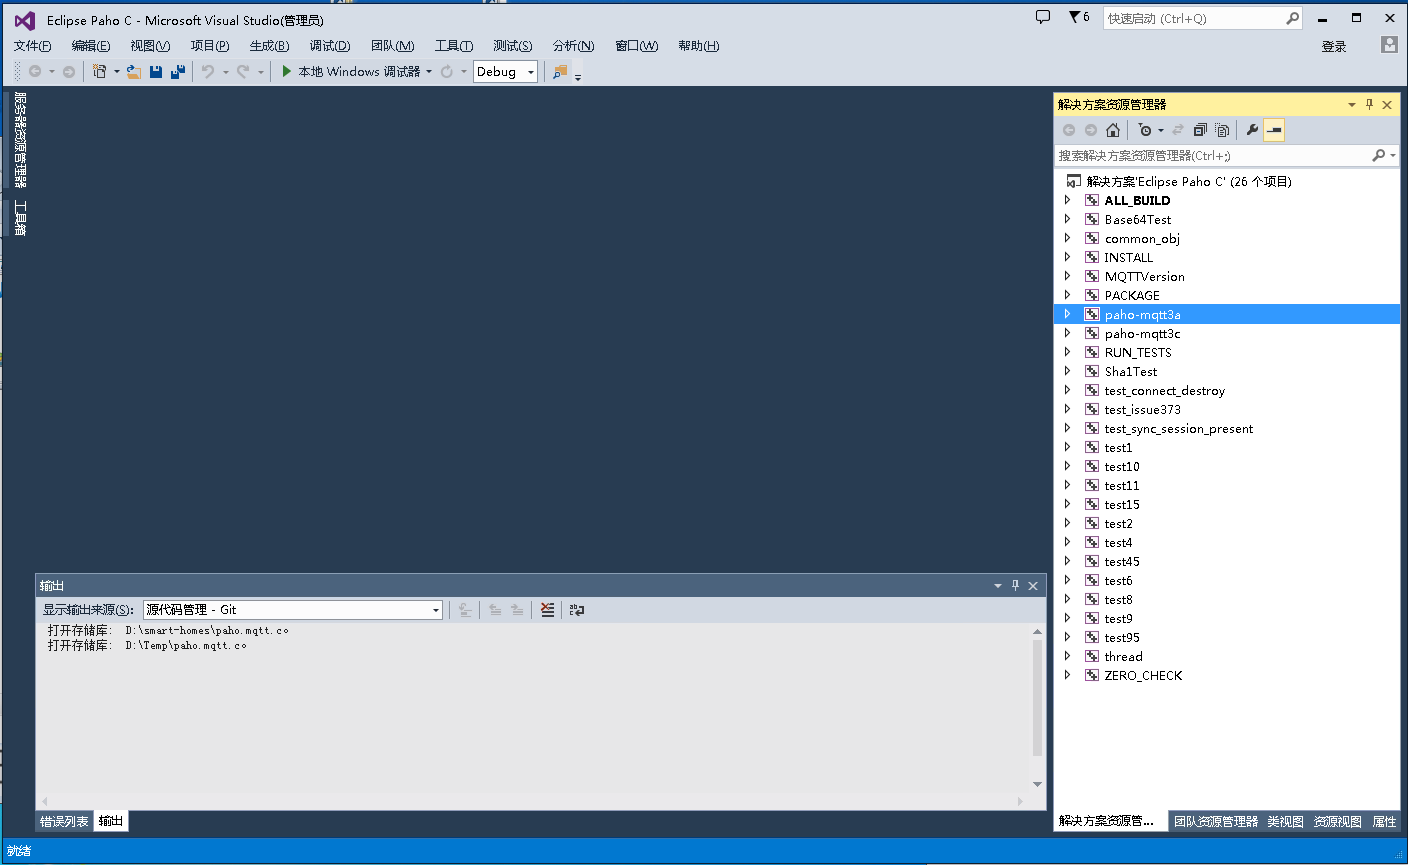Image resolution: width=1408 pixels, height=865 pixels.
Task: Close the Solution Explorer panel
Action: click(x=1387, y=104)
